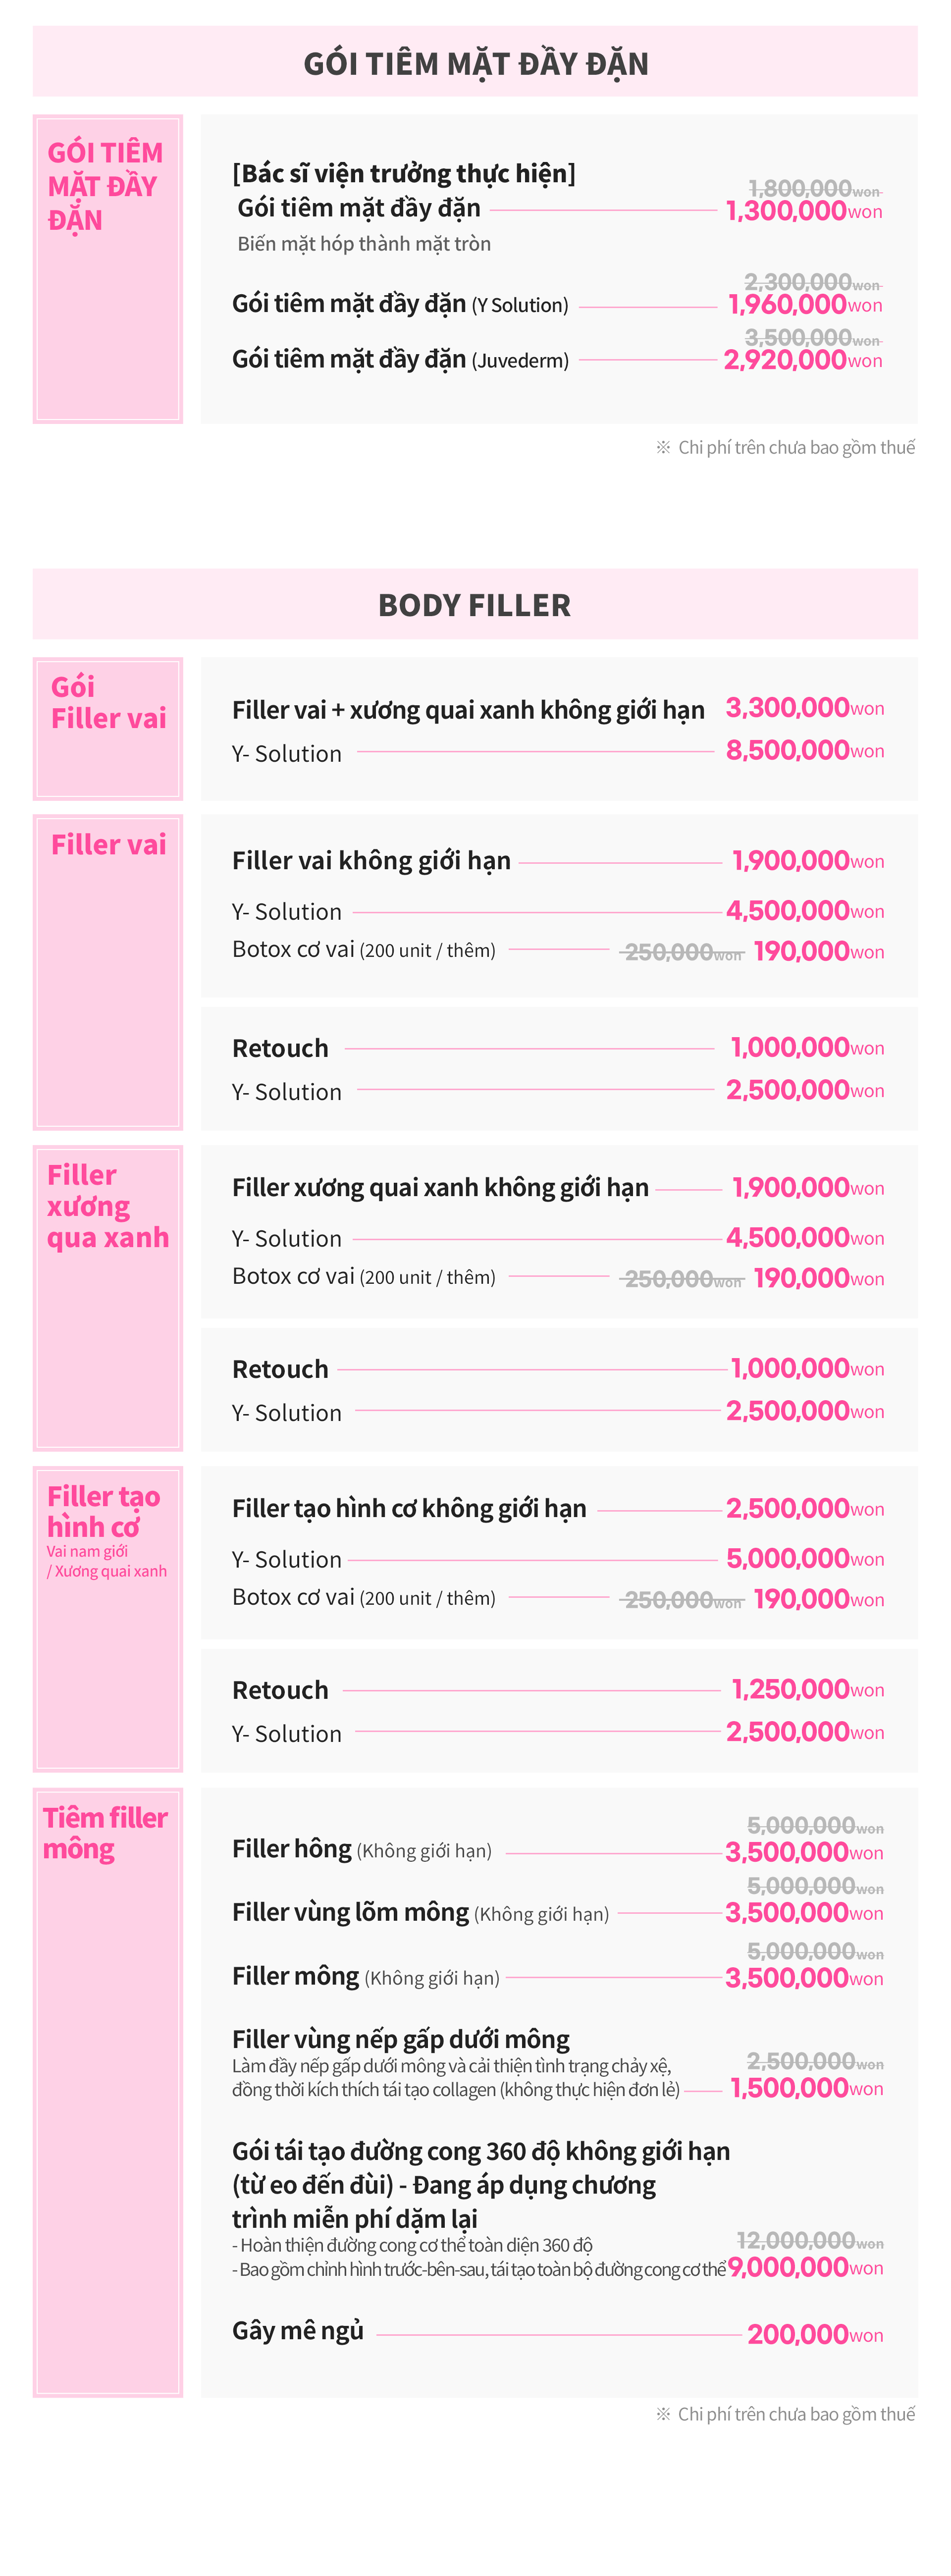Choose the Filler tạo hình cơ sidebar category
The image size is (951, 2576).
108,1618
